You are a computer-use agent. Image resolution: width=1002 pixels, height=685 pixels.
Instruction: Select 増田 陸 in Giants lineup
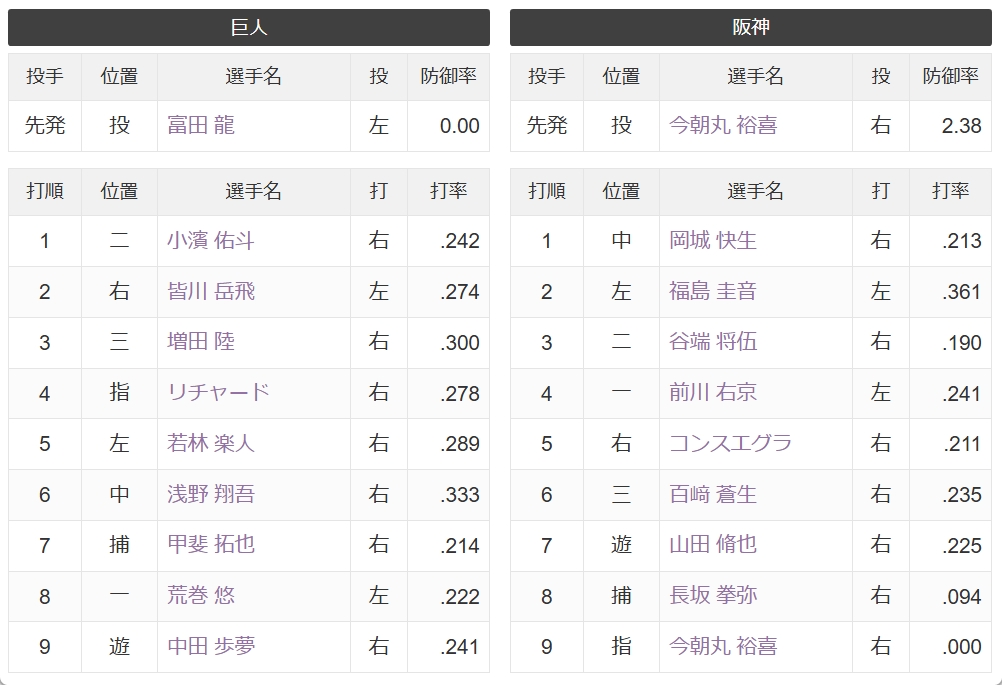[x=201, y=342]
